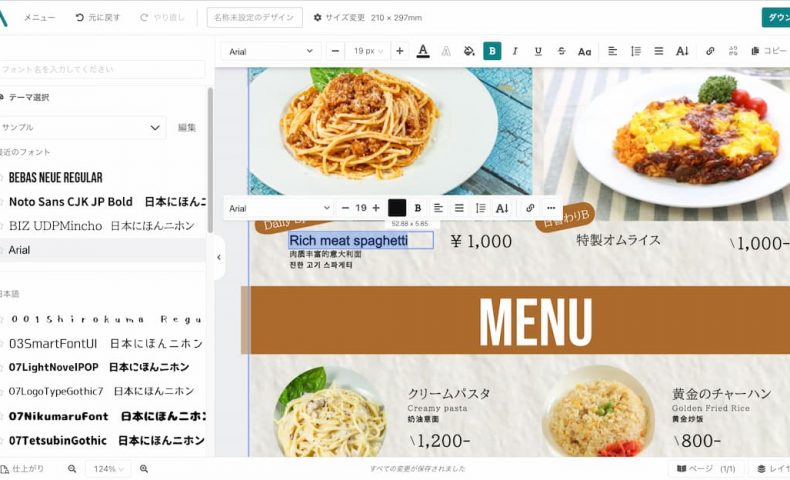Viewport: 790px width, 480px height.
Task: Open the Arial font dropdown in top toolbar
Action: [270, 51]
